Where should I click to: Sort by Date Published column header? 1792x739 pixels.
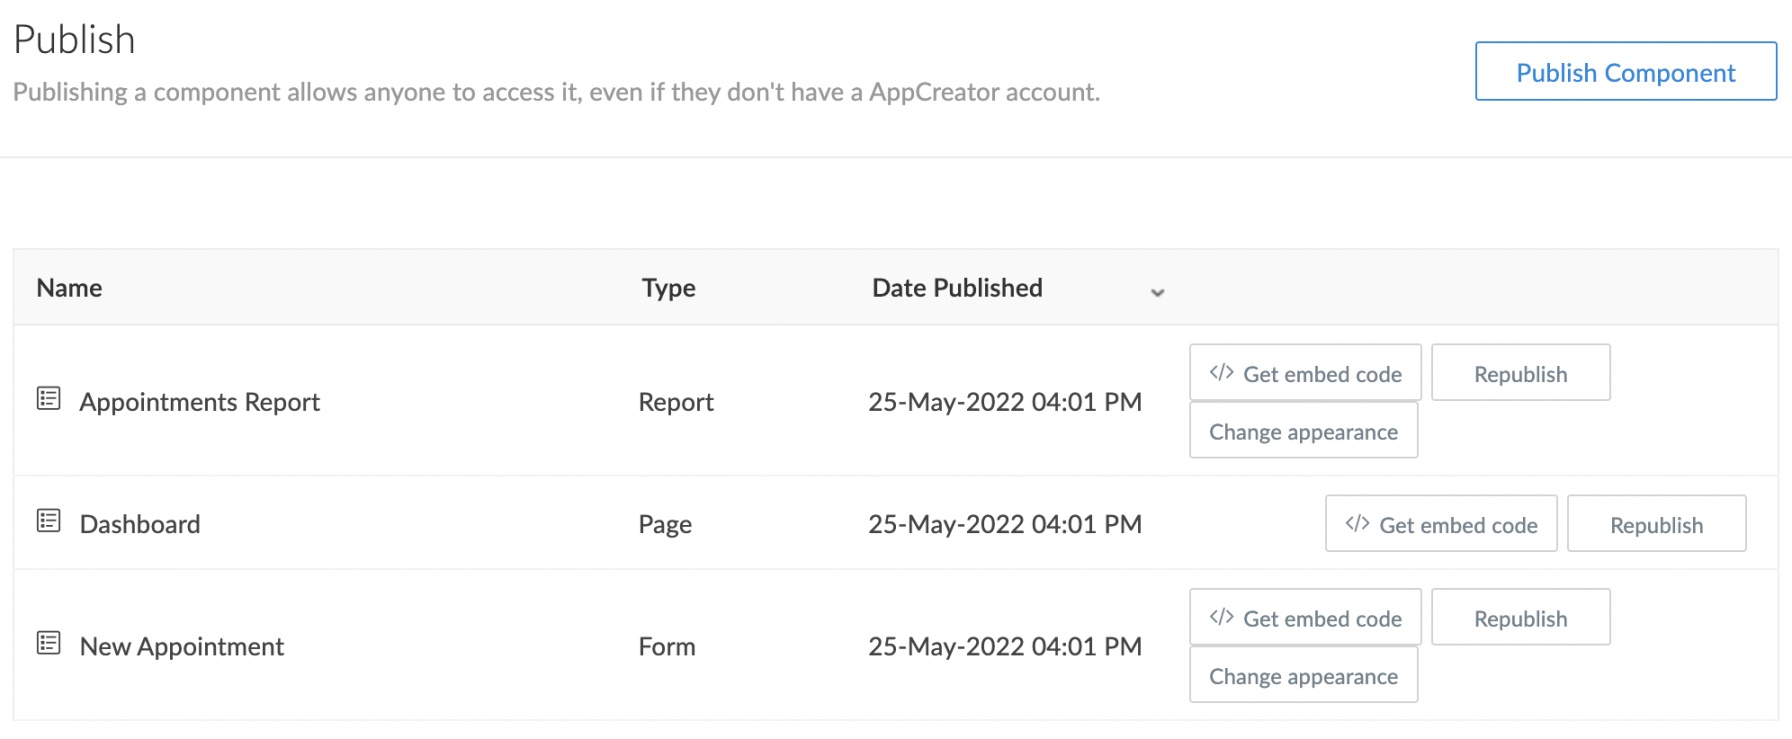(957, 288)
